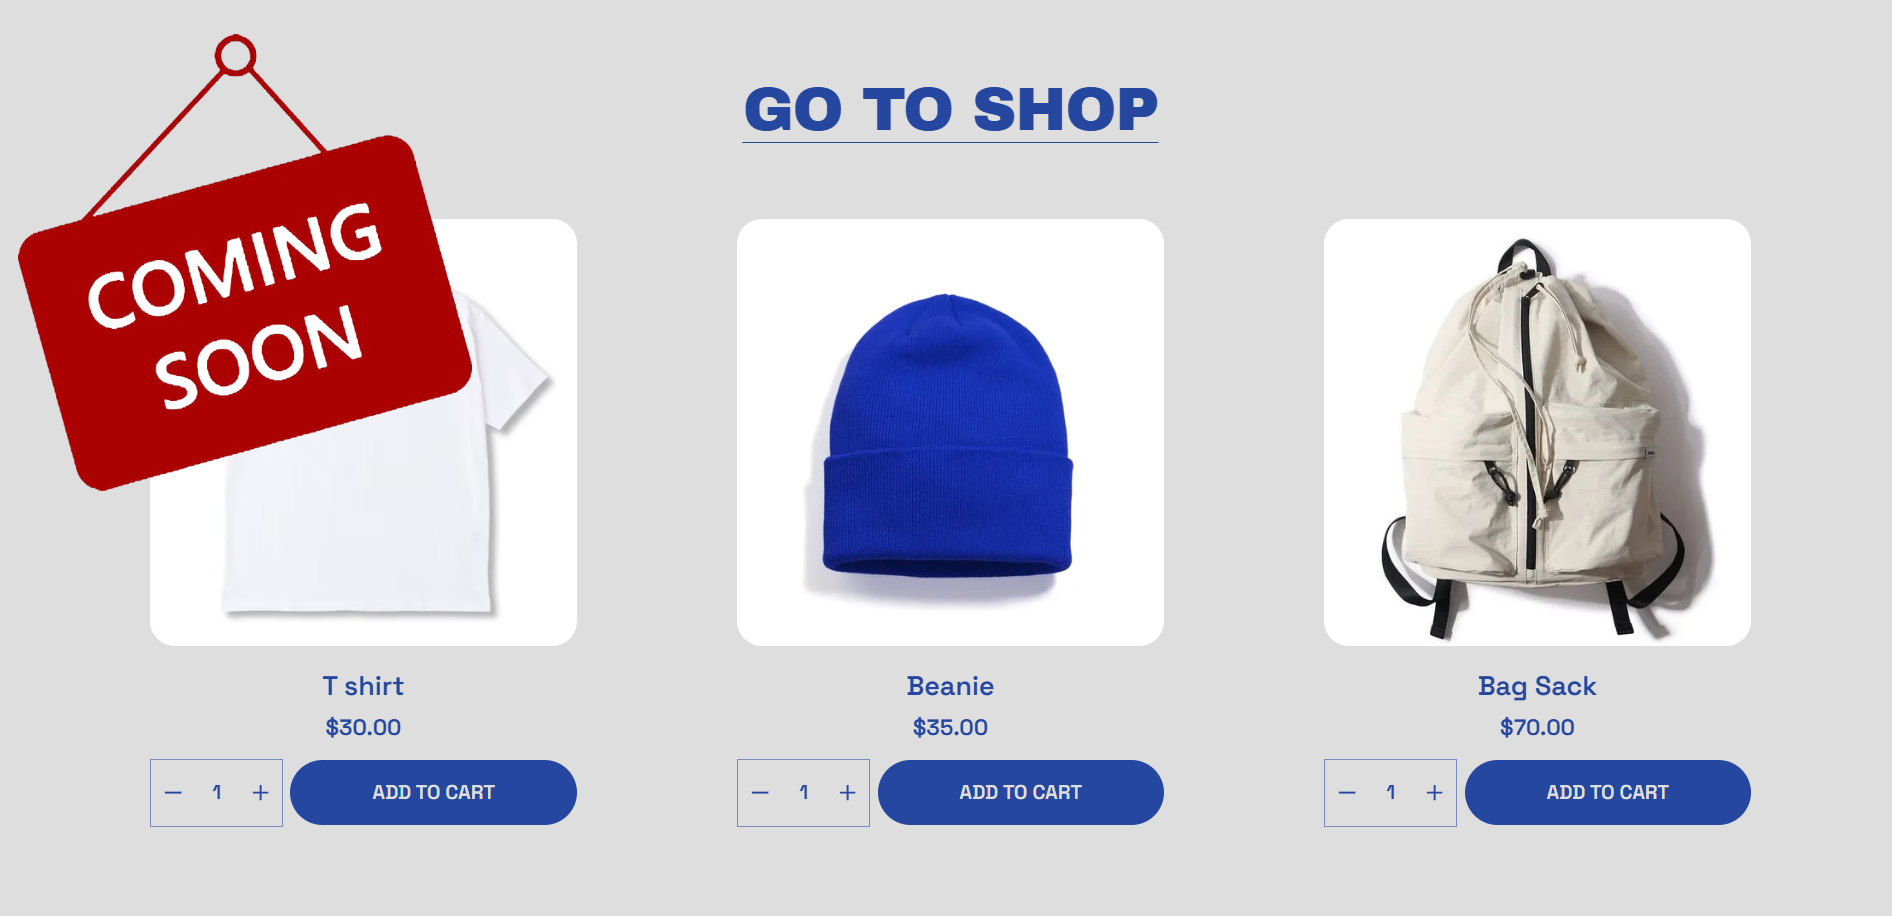Add the Beanie to cart
This screenshot has height=916, width=1892.
click(x=1020, y=793)
